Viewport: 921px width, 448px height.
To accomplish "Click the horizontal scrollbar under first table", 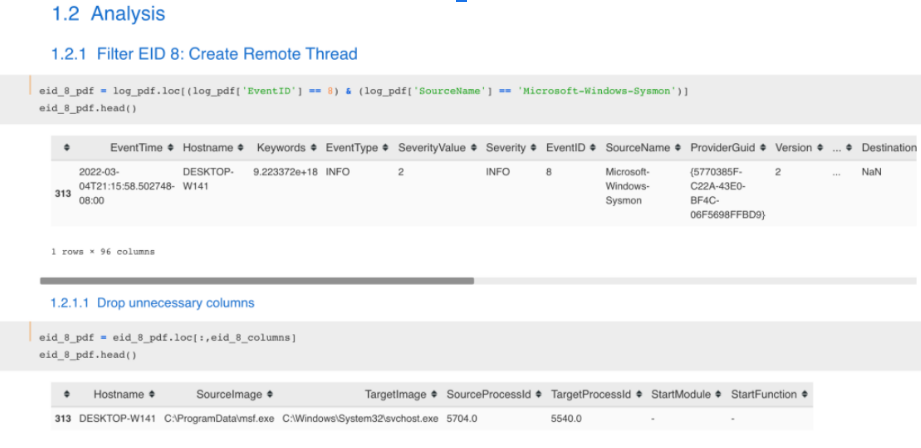I will coord(256,281).
